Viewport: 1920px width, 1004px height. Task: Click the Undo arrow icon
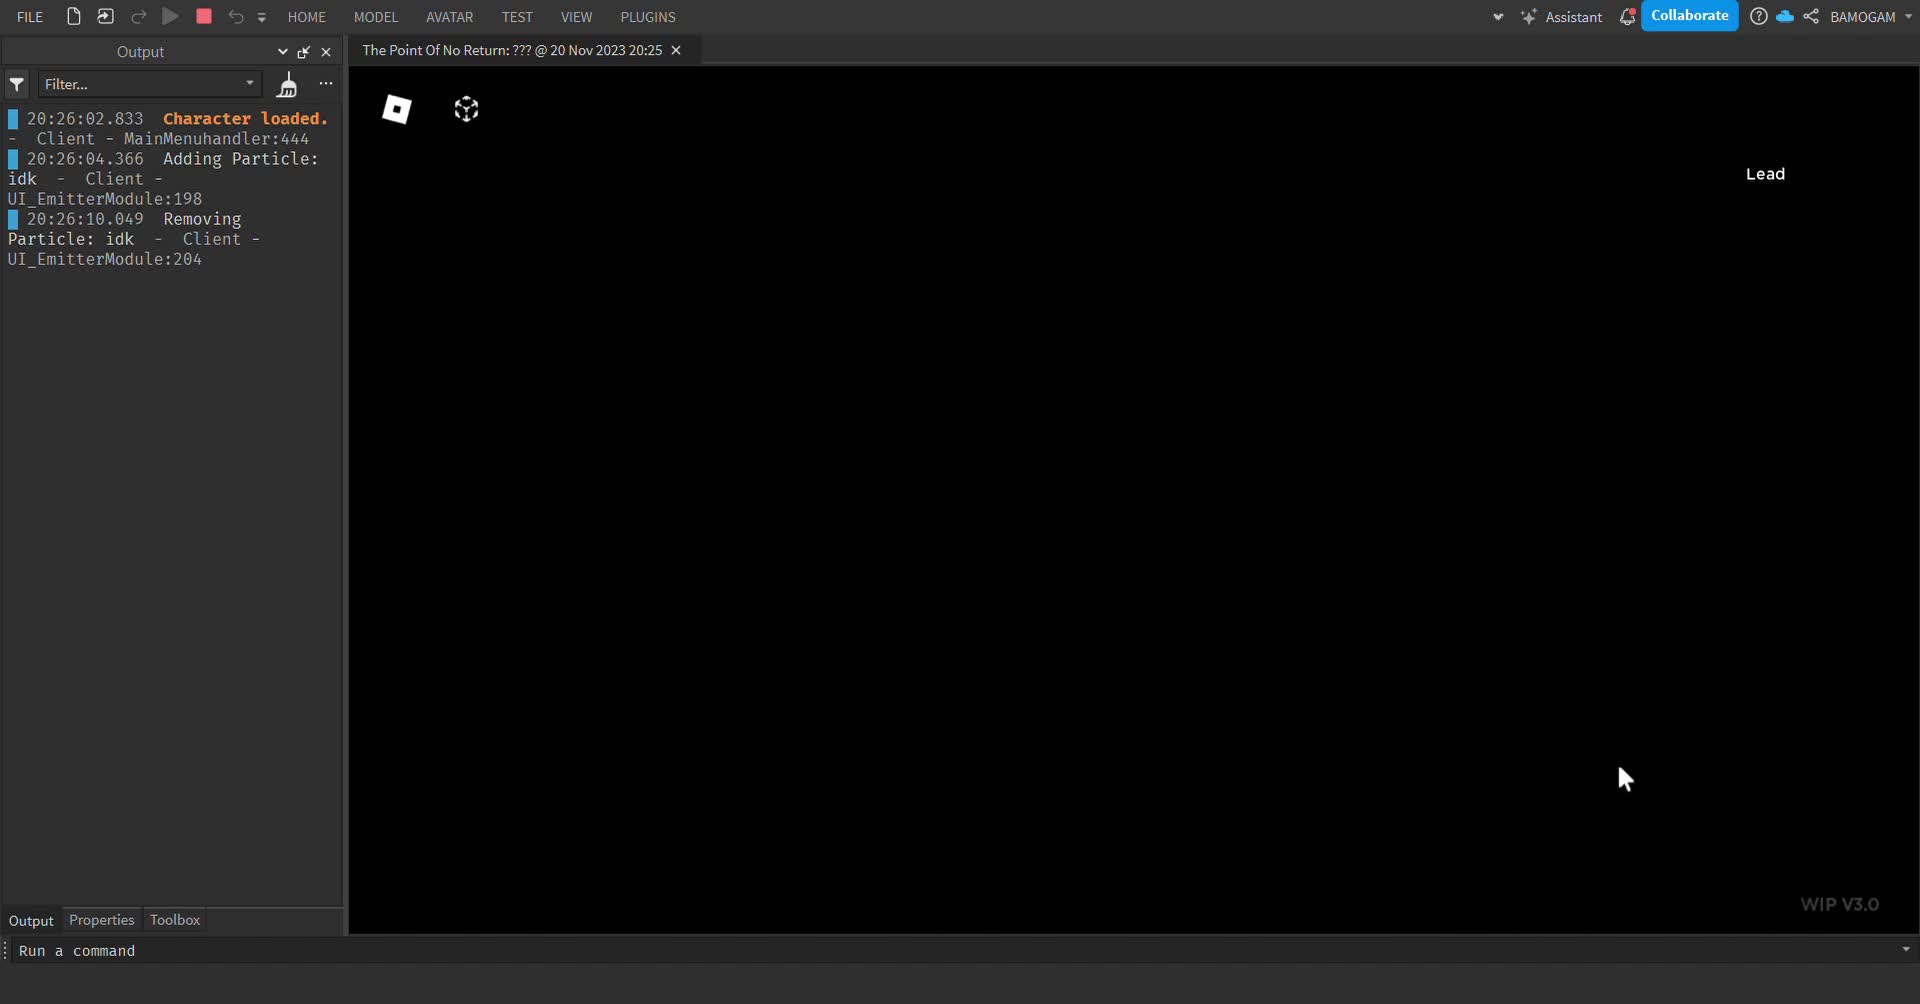(x=236, y=17)
